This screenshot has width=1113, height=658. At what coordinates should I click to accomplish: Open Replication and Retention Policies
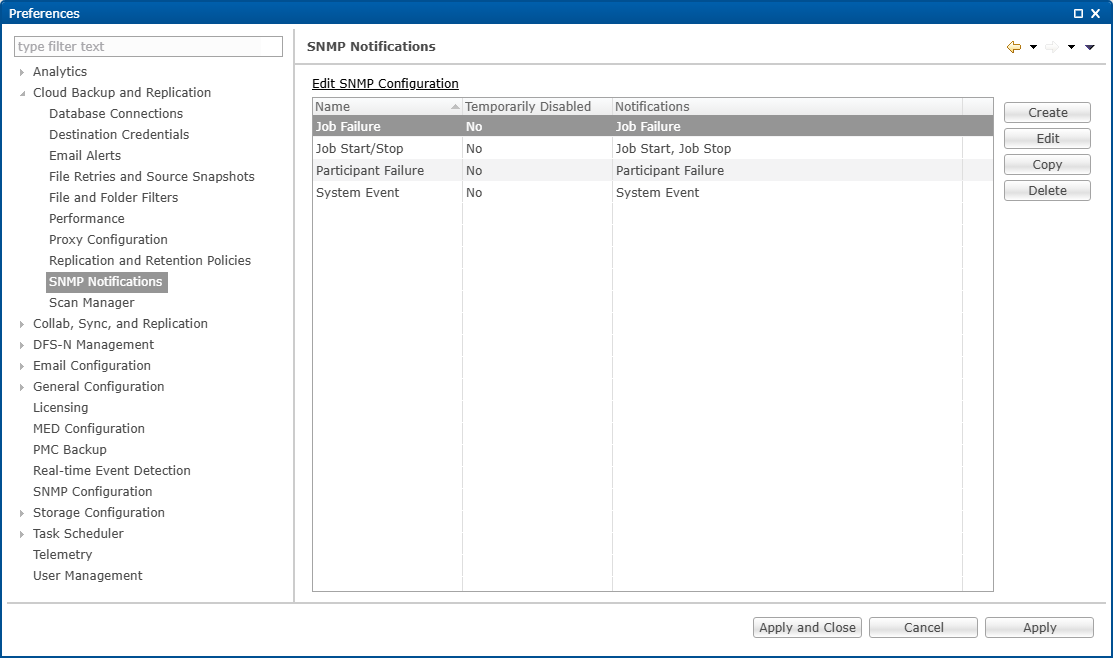[x=150, y=261]
